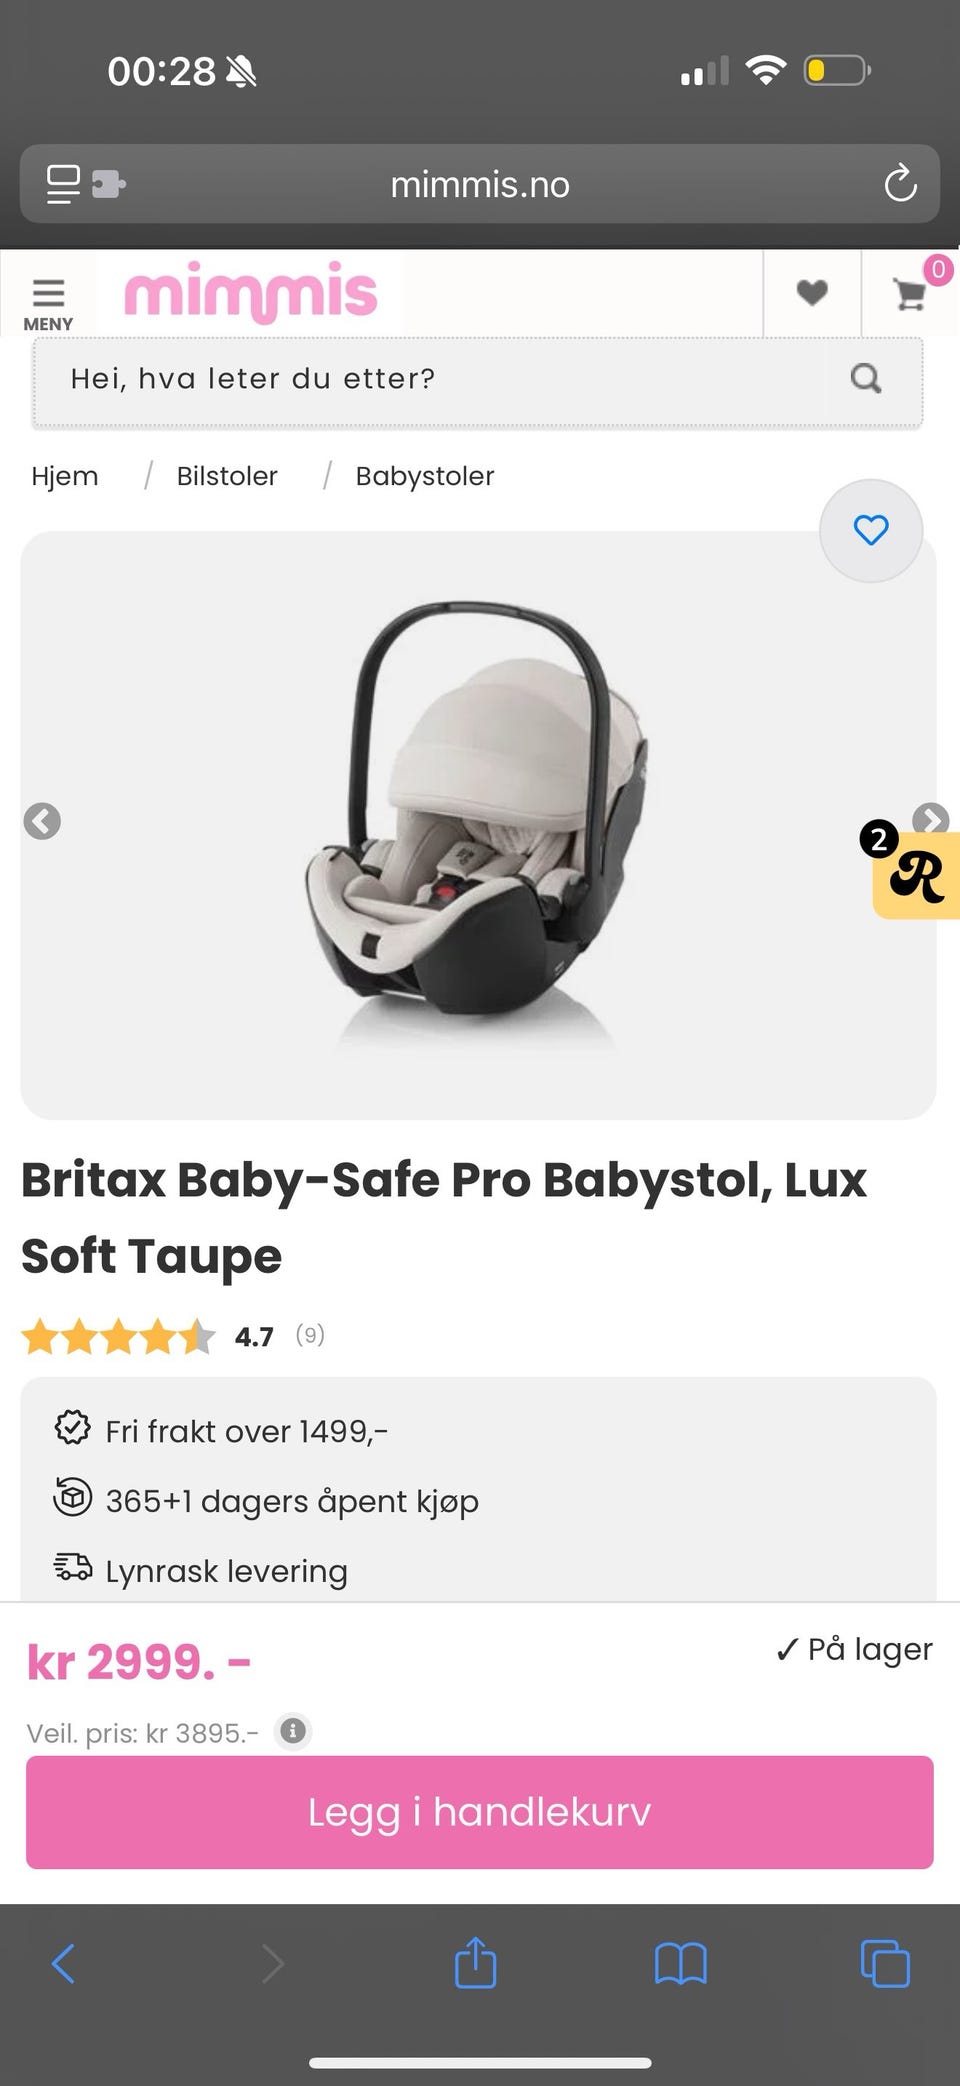Click the search field 'Hei, hva leter du etter?'
Image resolution: width=960 pixels, height=2086 pixels.
(430, 379)
